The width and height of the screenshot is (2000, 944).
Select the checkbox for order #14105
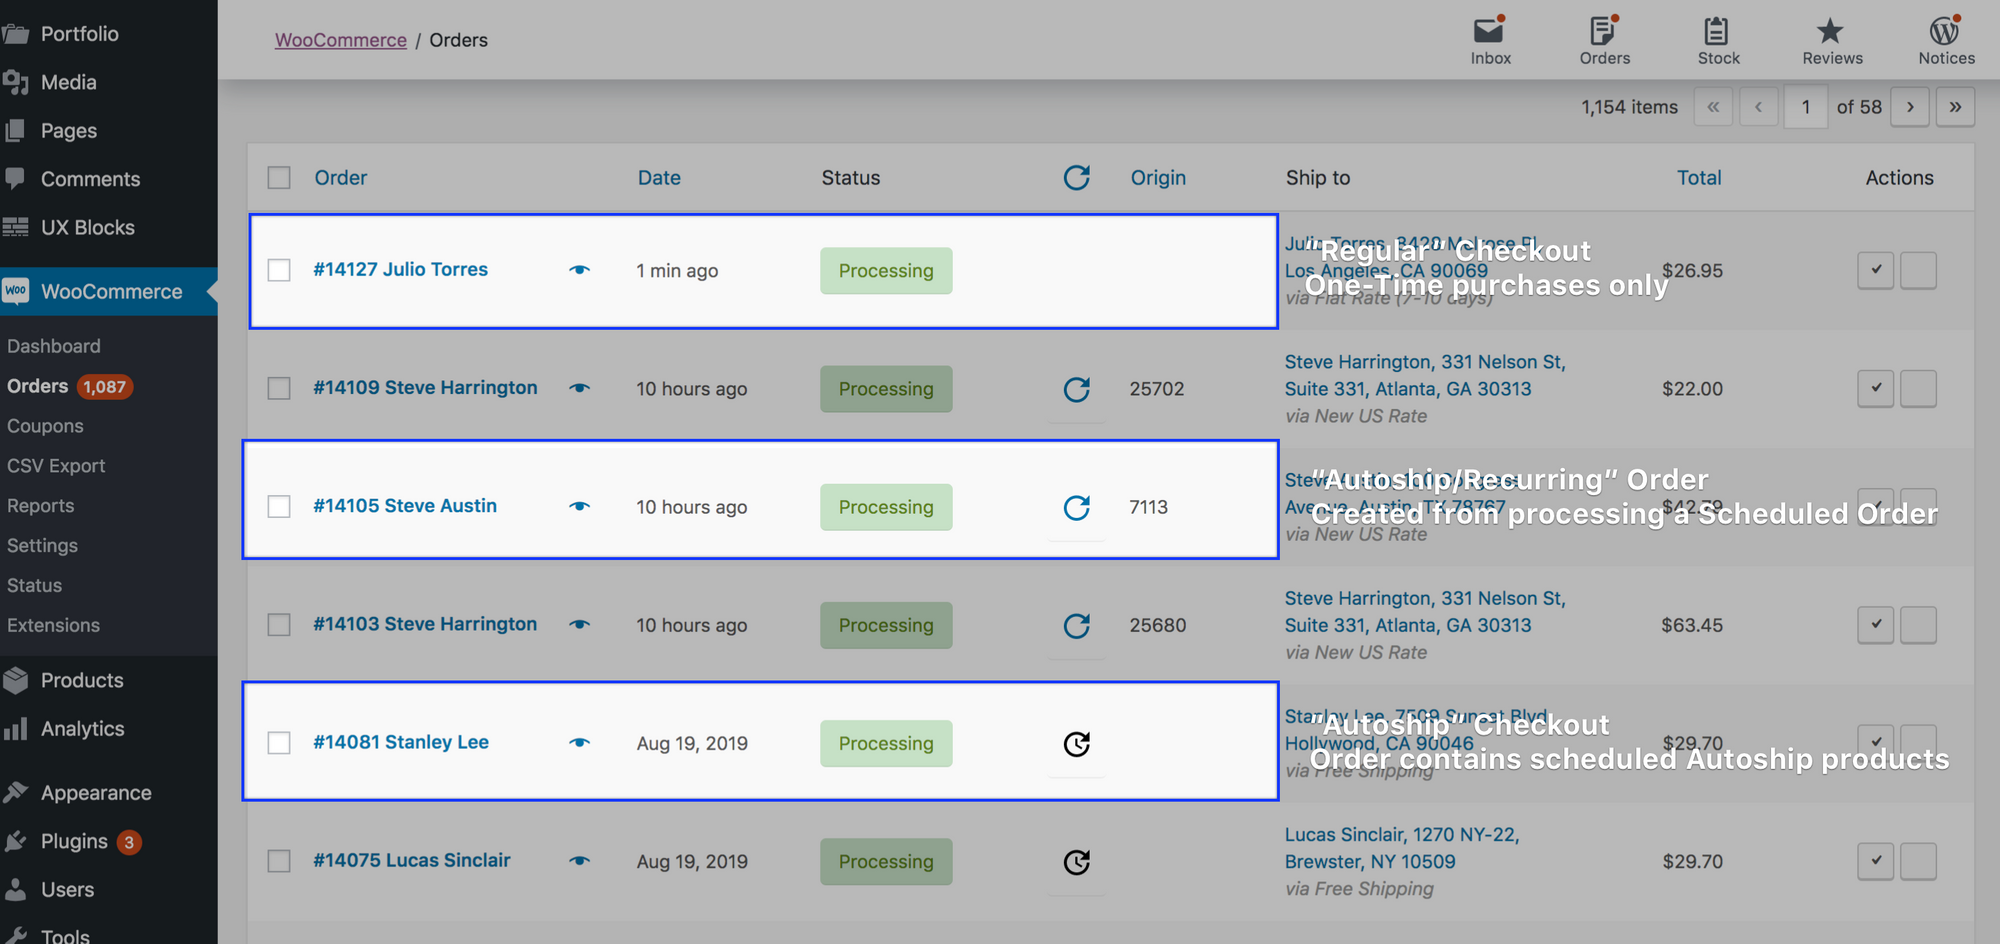pyautogui.click(x=279, y=506)
